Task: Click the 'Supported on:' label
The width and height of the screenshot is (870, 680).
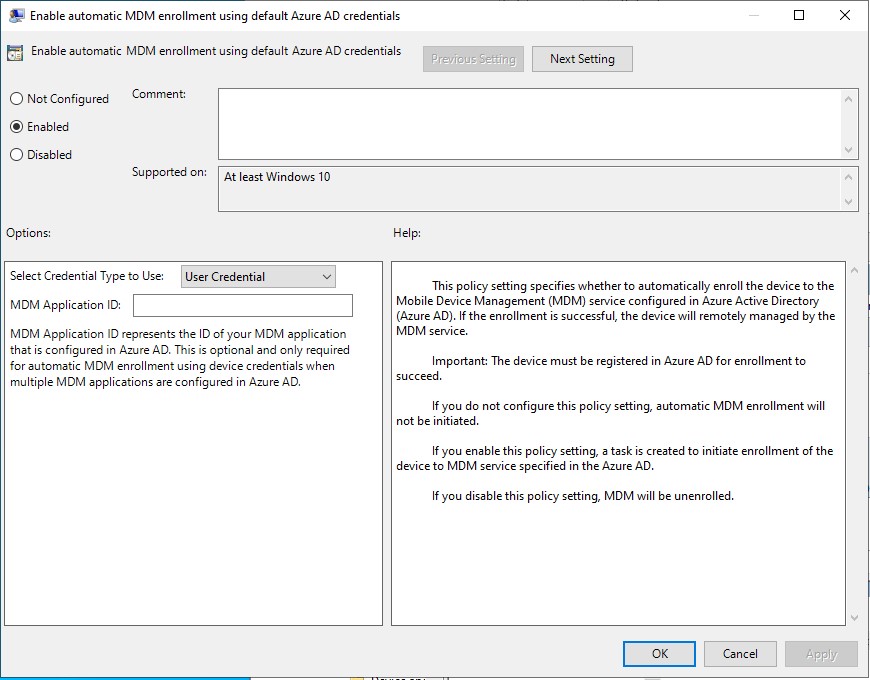Action: pyautogui.click(x=169, y=172)
